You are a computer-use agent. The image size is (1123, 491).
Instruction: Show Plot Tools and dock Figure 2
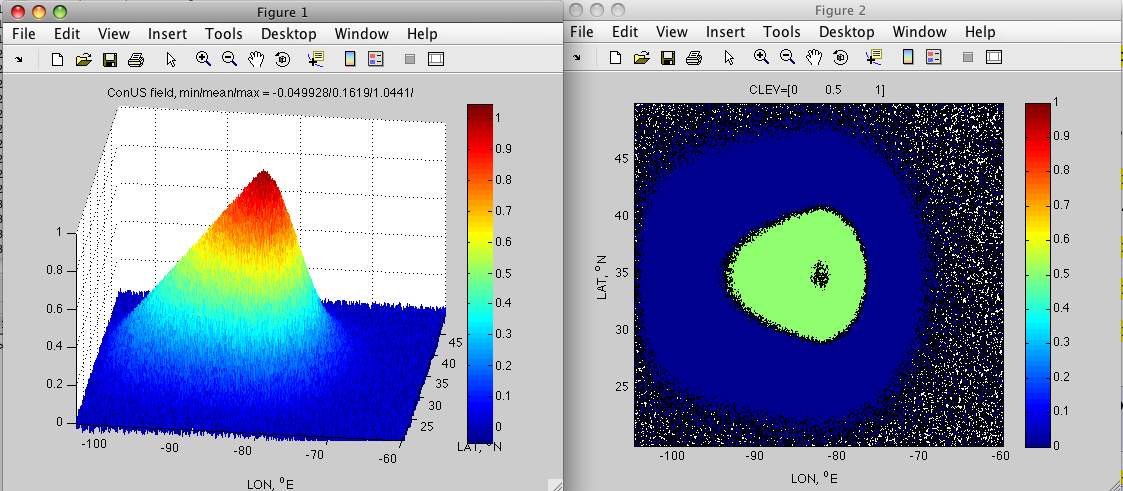coord(995,58)
